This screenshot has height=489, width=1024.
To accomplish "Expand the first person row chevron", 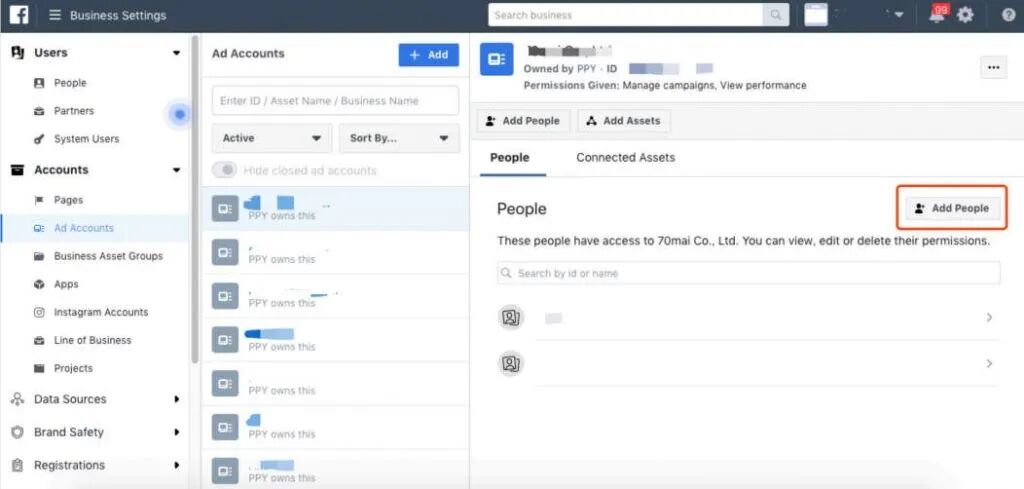I will click(989, 318).
